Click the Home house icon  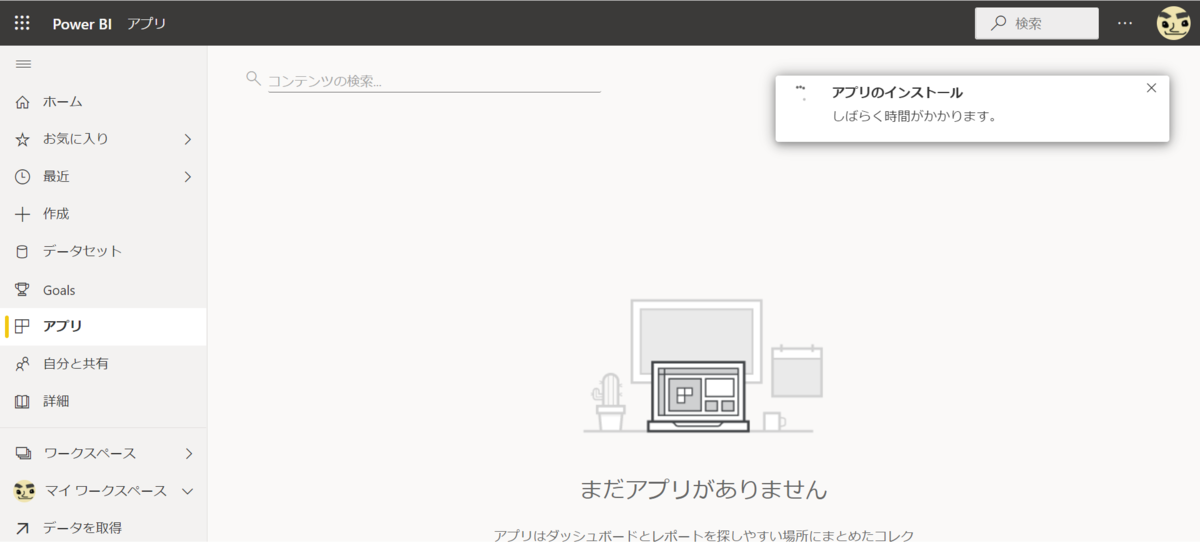pos(23,102)
